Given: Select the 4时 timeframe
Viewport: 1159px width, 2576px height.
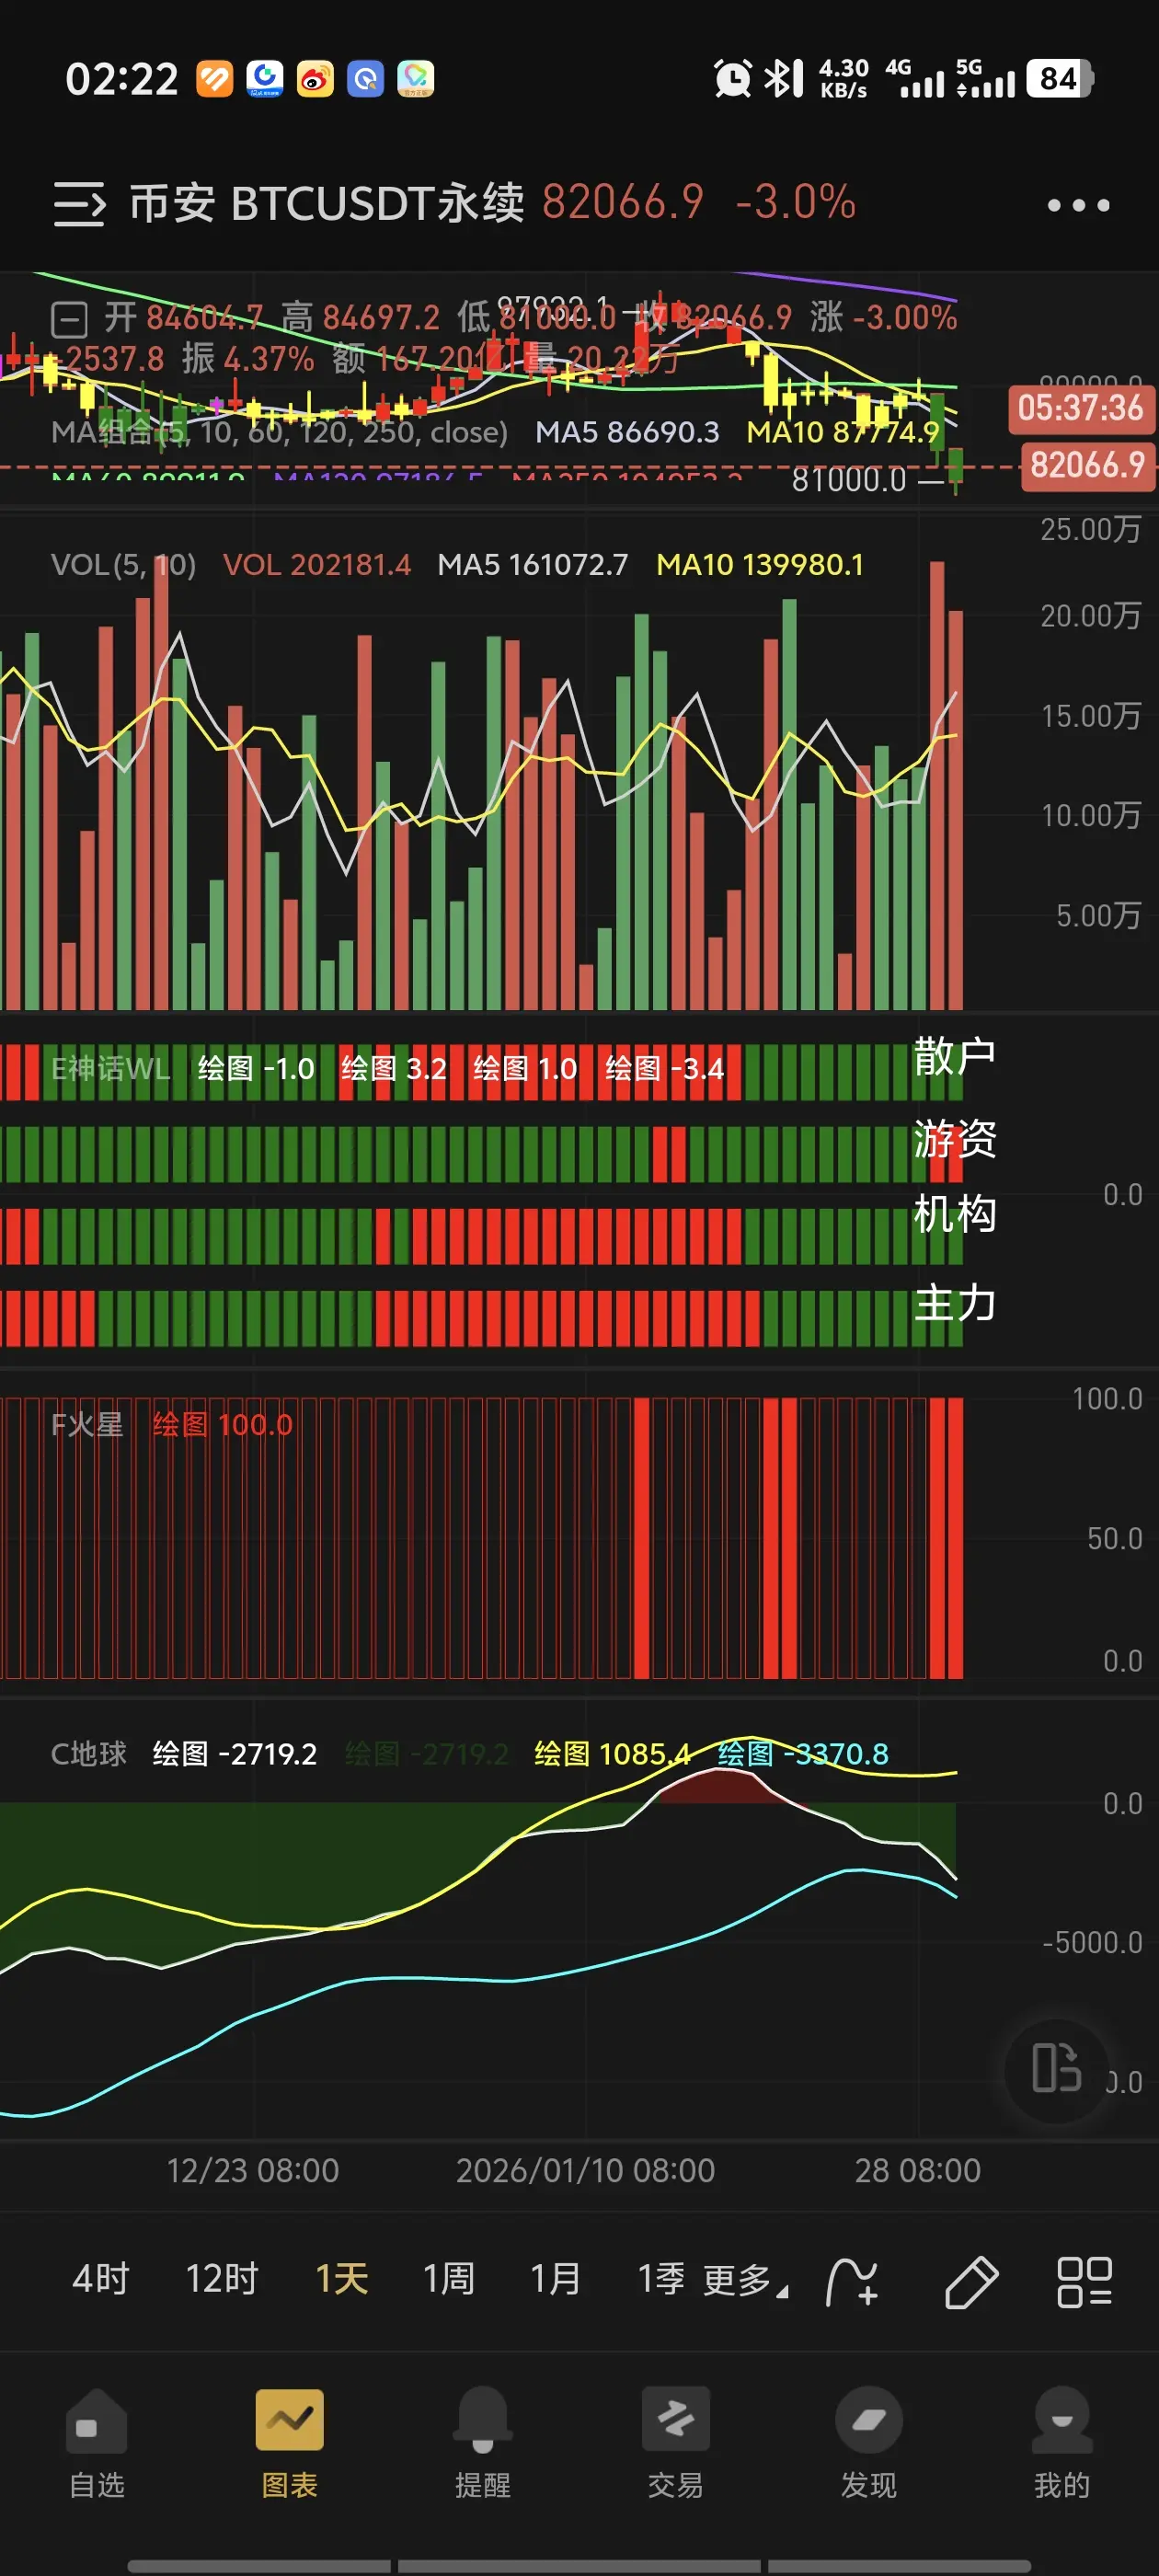Looking at the screenshot, I should [101, 2279].
